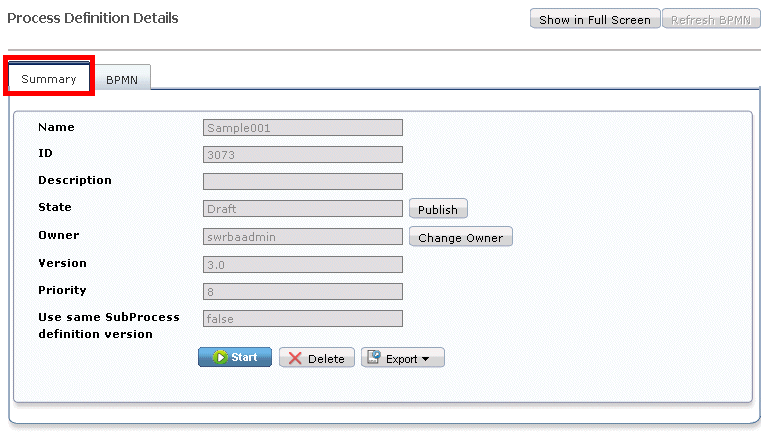
Task: Delete the process definition
Action: 317,358
